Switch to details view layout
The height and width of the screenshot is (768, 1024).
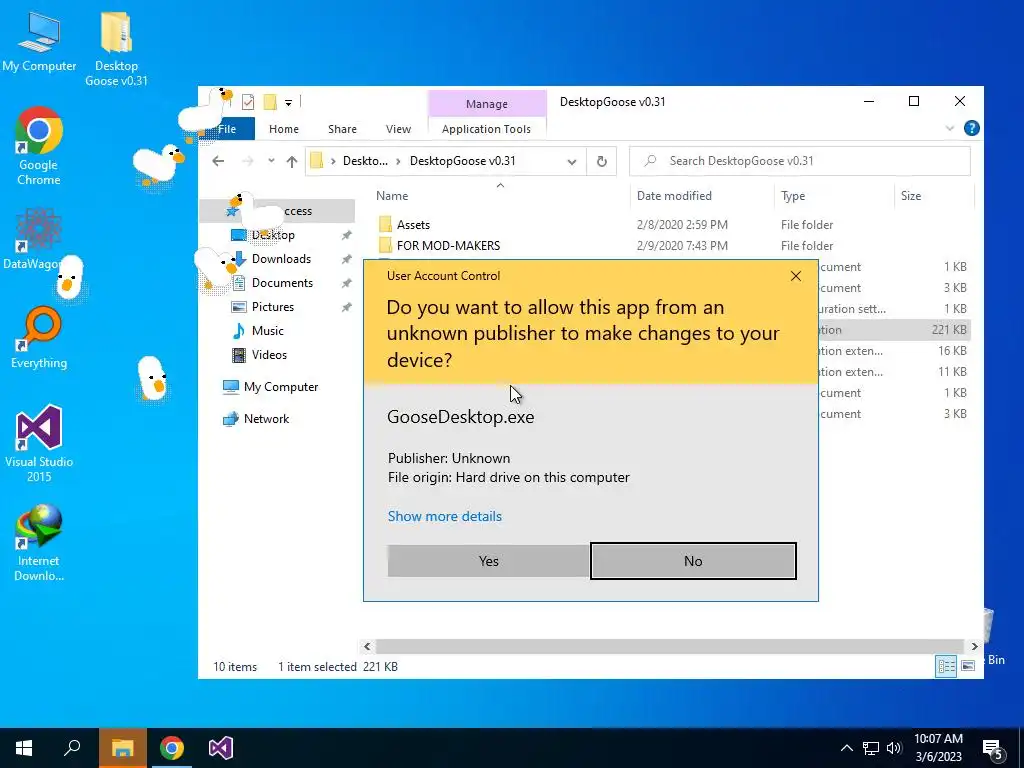click(946, 666)
